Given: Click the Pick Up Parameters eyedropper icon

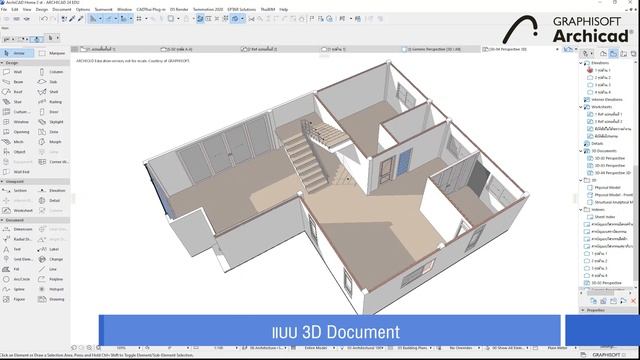Looking at the screenshot, I should pyautogui.click(x=72, y=19).
